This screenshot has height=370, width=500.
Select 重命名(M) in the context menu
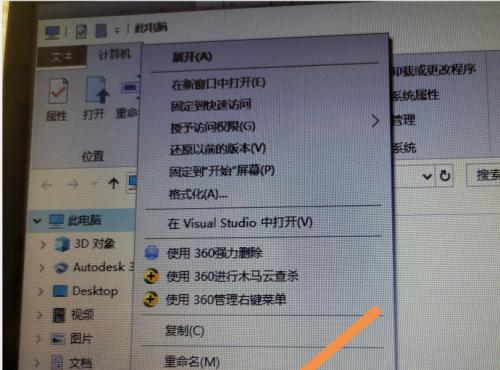click(x=192, y=361)
